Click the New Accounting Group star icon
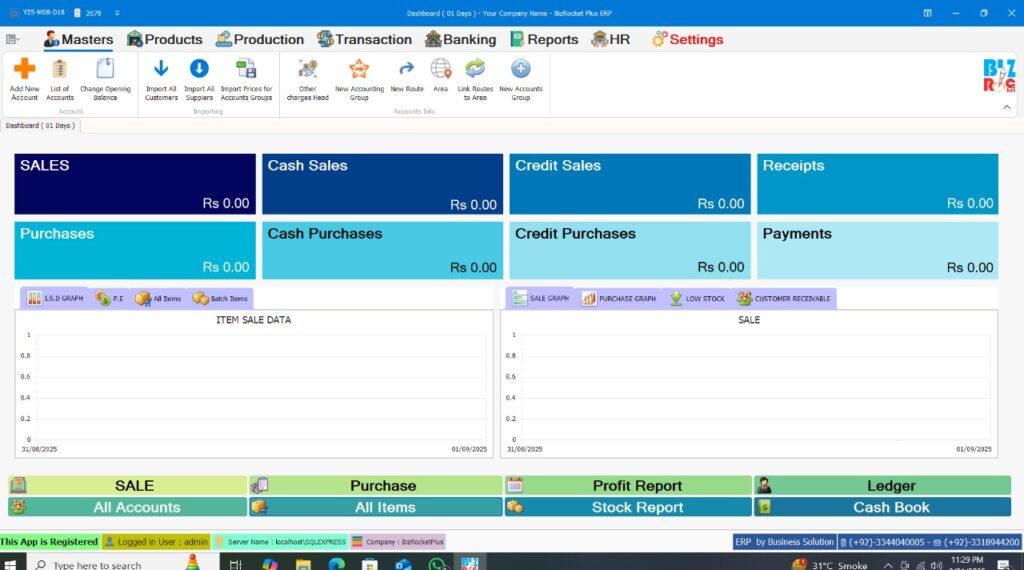Viewport: 1024px width, 570px height. [359, 69]
